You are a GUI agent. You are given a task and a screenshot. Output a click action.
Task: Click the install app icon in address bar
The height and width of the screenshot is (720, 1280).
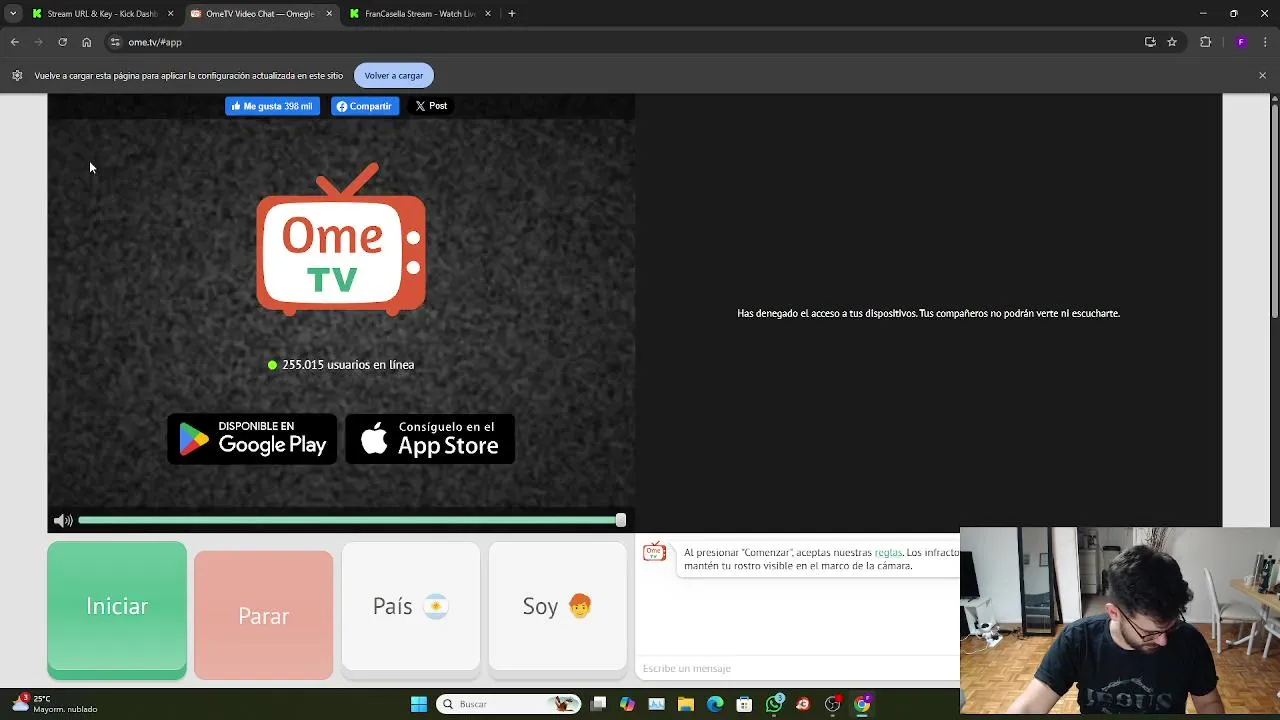tap(1150, 42)
